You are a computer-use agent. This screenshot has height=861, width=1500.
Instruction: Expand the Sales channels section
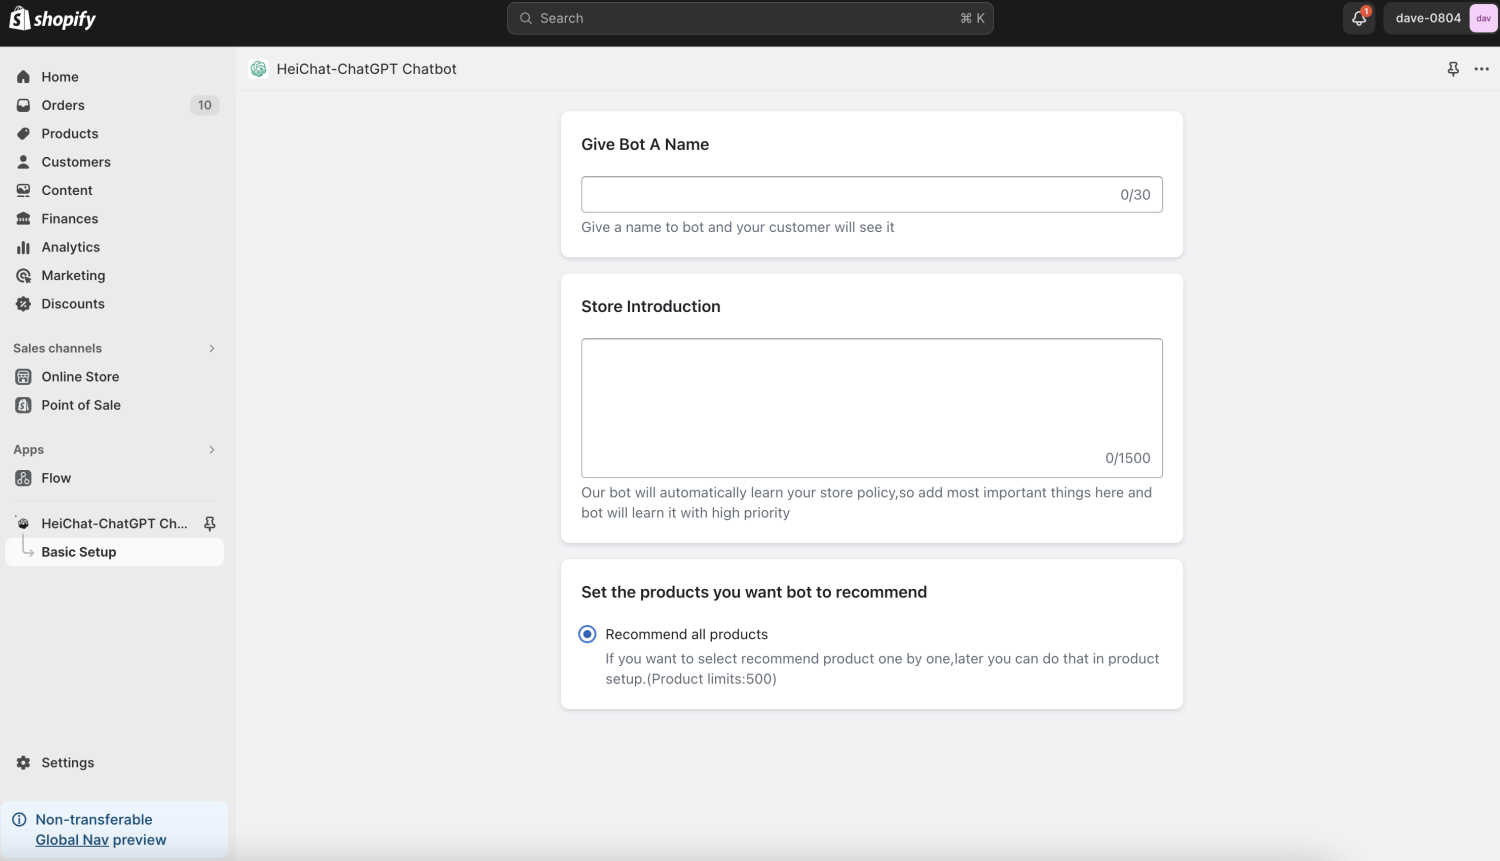point(211,348)
